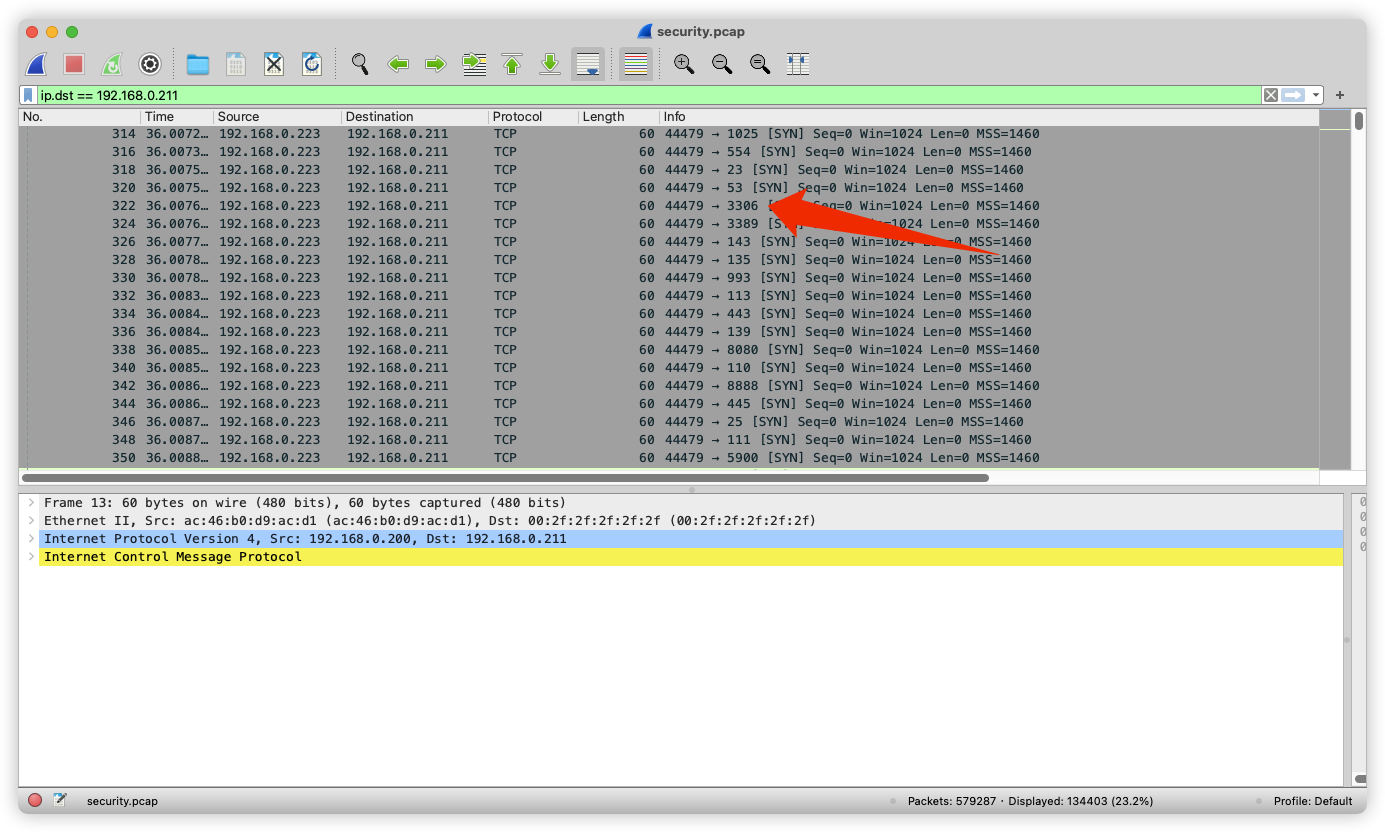Sort by No. column header
This screenshot has width=1385, height=832.
[79, 117]
